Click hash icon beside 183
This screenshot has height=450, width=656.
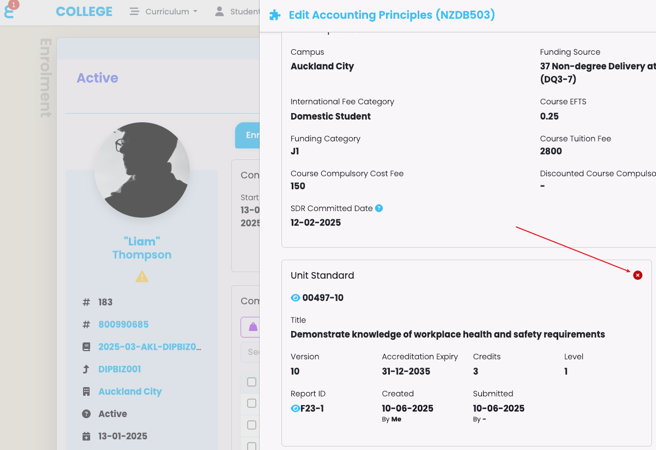(x=86, y=302)
